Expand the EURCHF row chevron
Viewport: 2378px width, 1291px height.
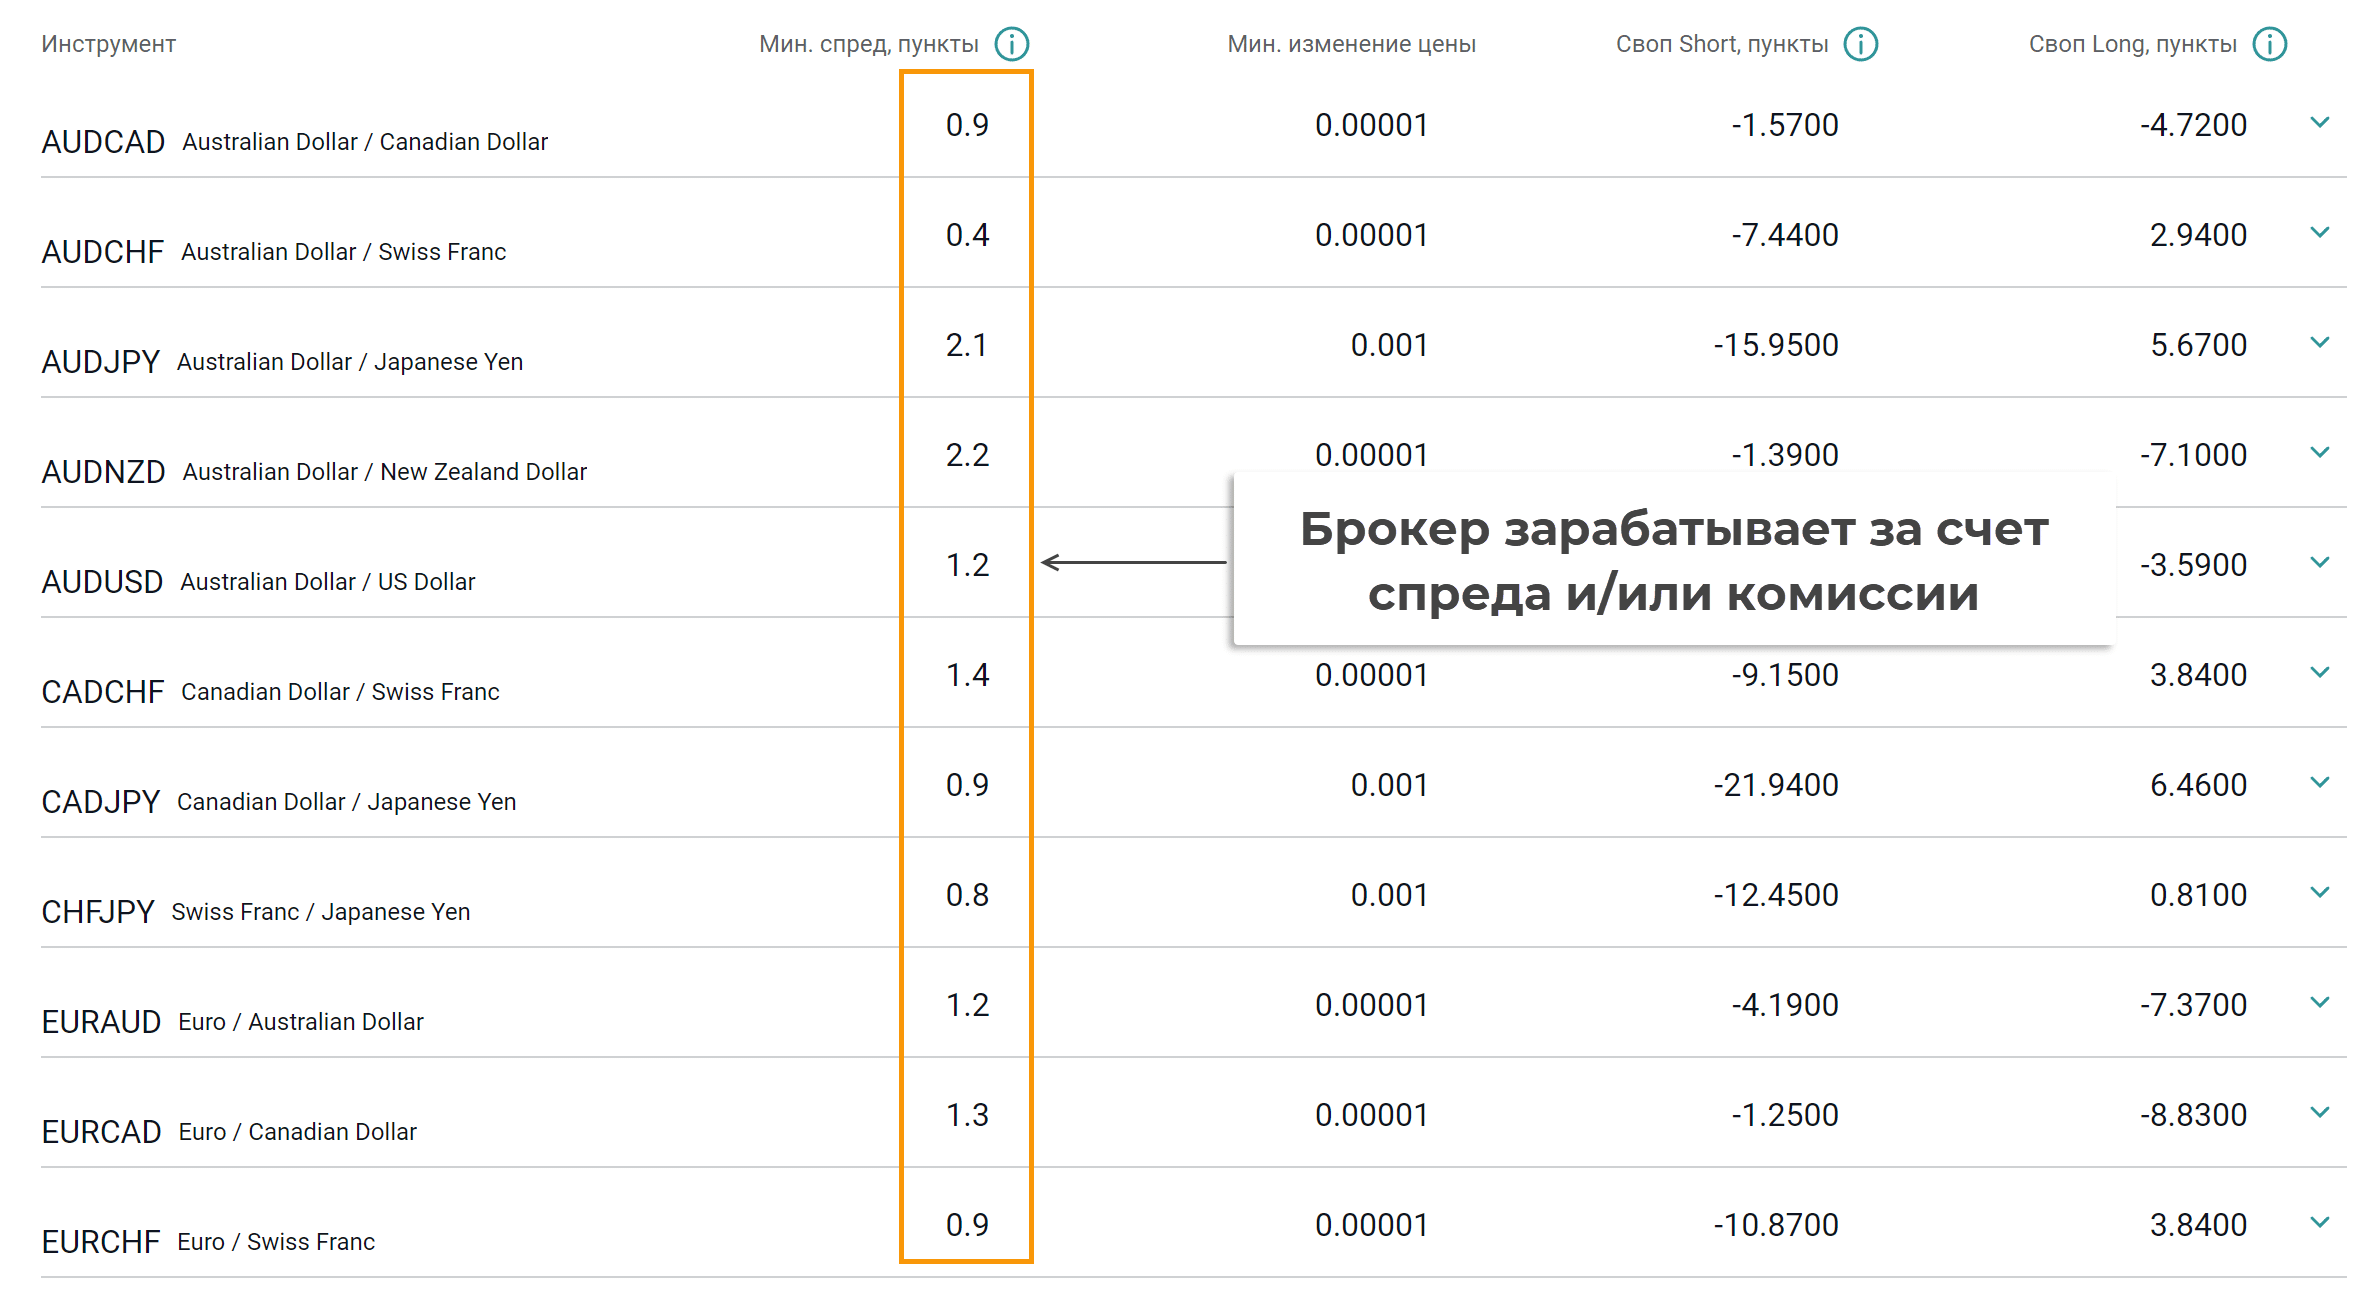(2320, 1223)
